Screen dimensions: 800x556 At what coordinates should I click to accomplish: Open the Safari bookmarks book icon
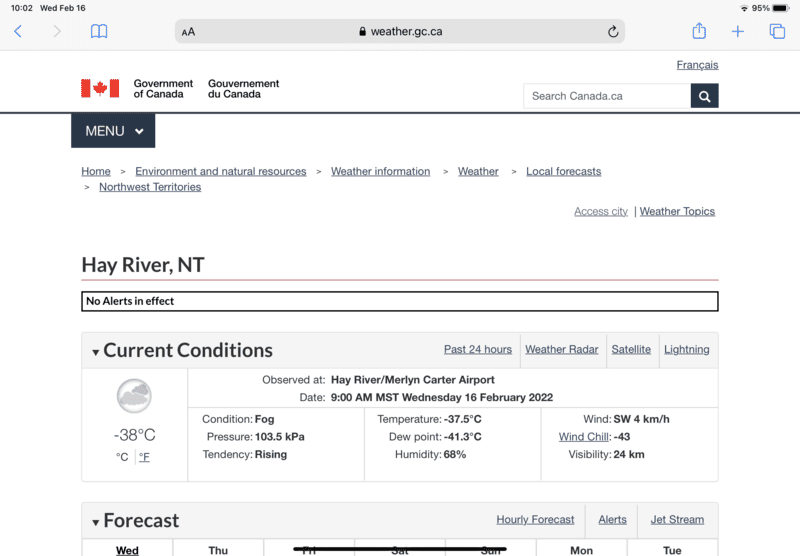click(99, 32)
